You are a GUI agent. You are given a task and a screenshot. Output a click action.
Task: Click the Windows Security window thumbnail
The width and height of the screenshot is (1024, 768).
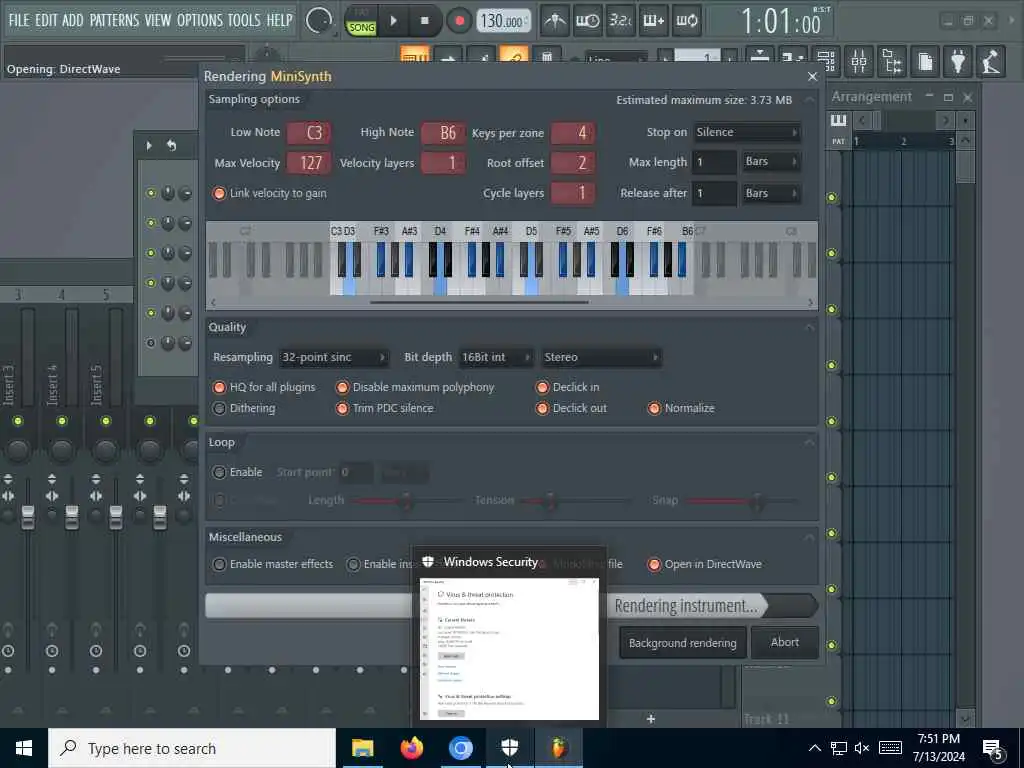click(x=509, y=648)
